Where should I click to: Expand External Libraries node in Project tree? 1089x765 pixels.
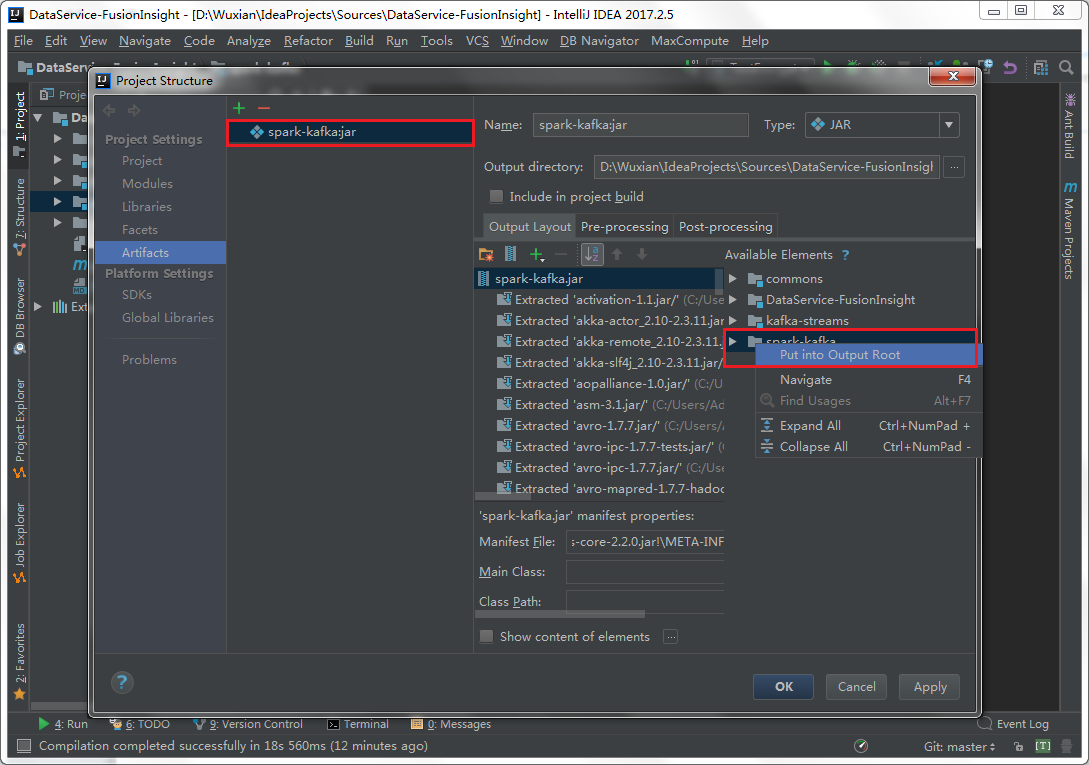pos(38,306)
